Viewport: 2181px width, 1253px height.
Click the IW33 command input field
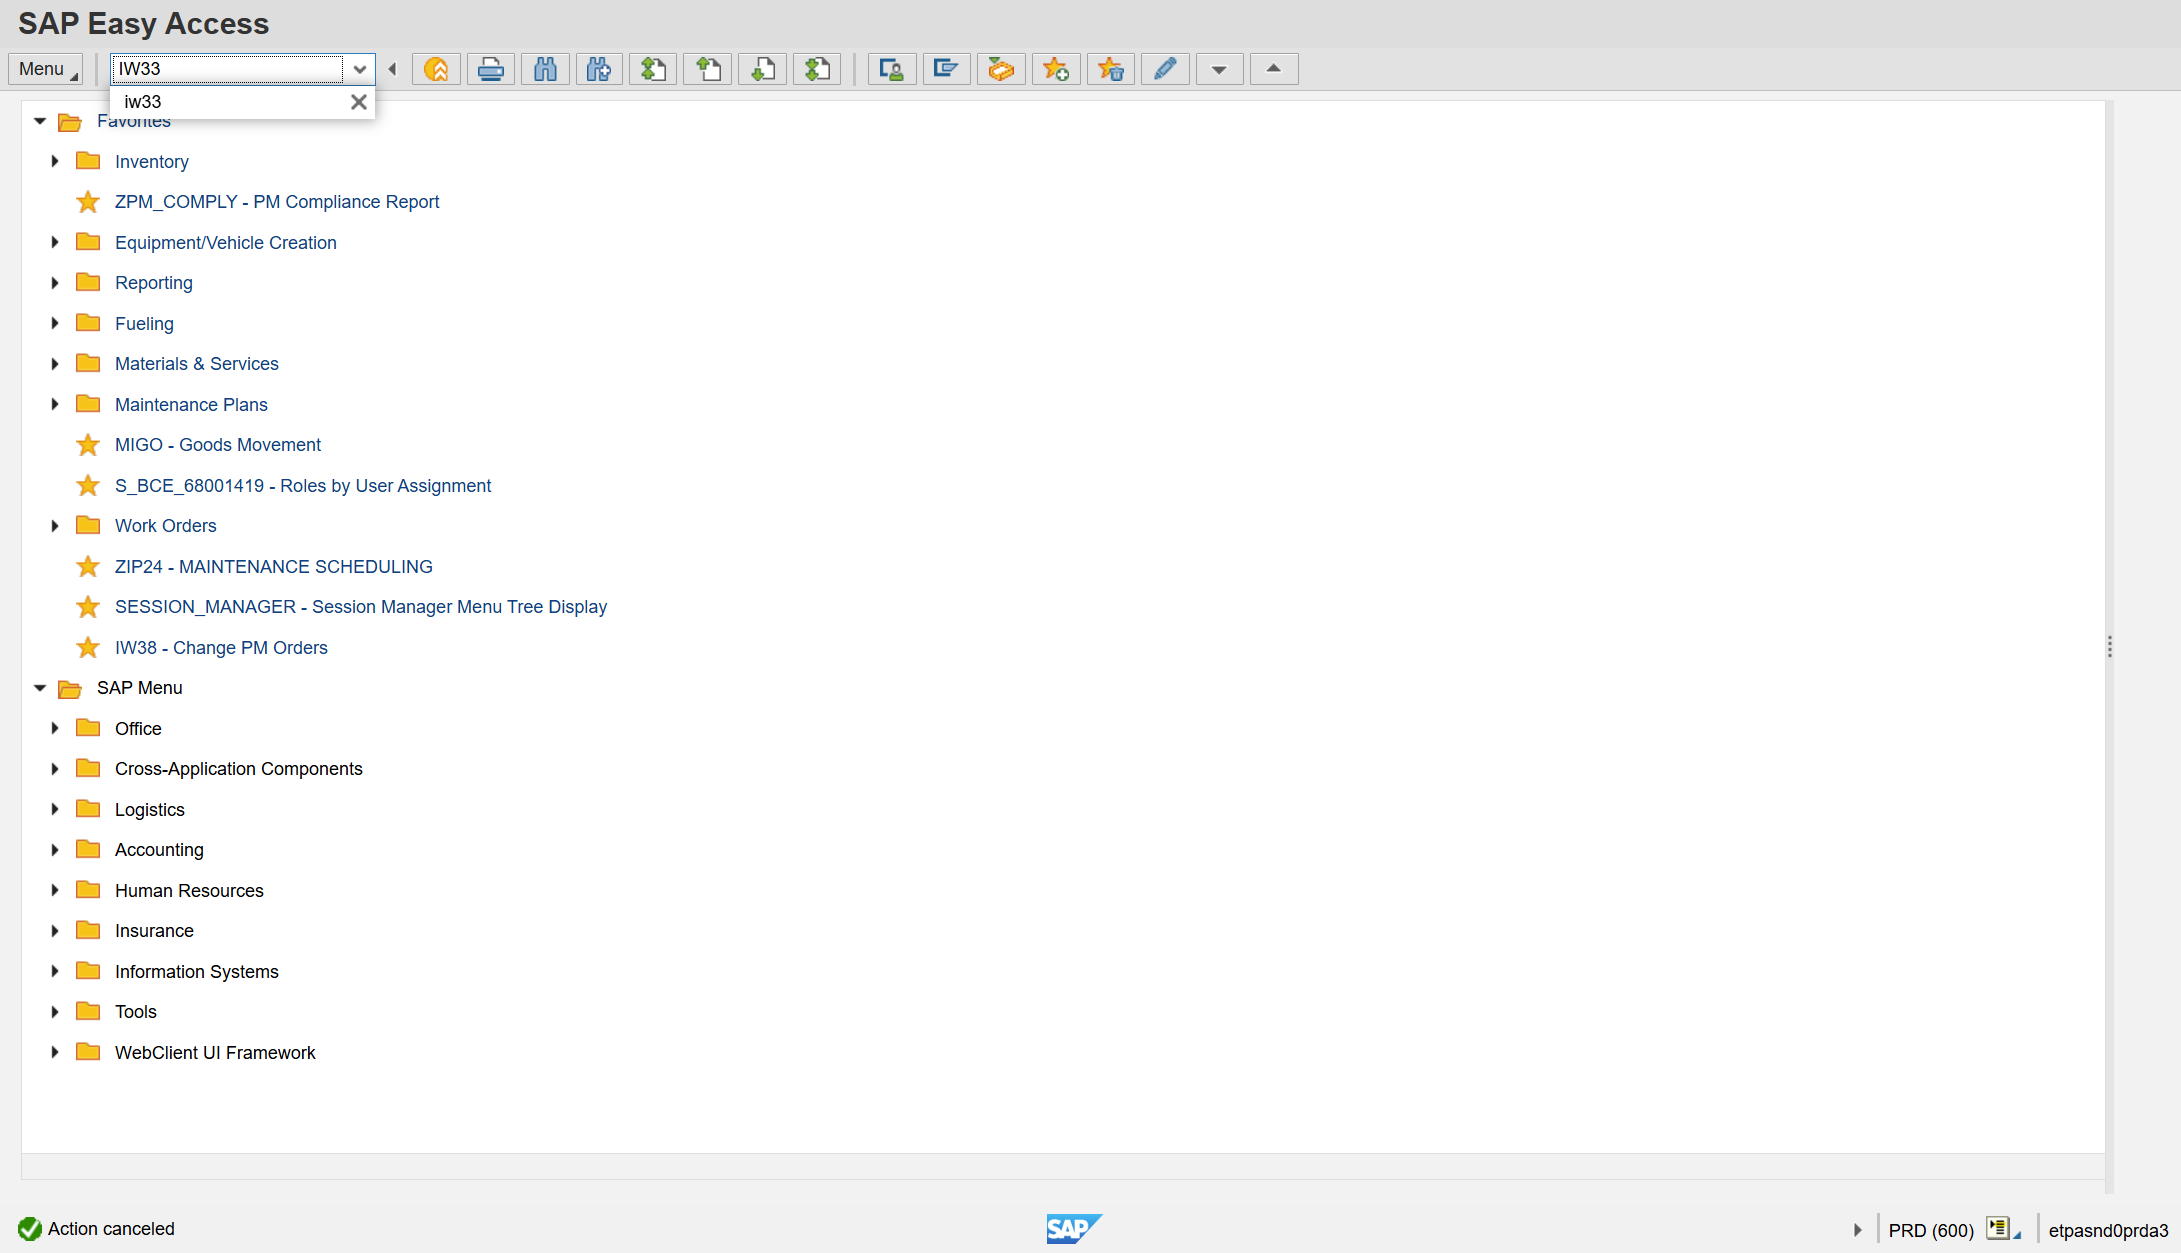click(x=228, y=69)
